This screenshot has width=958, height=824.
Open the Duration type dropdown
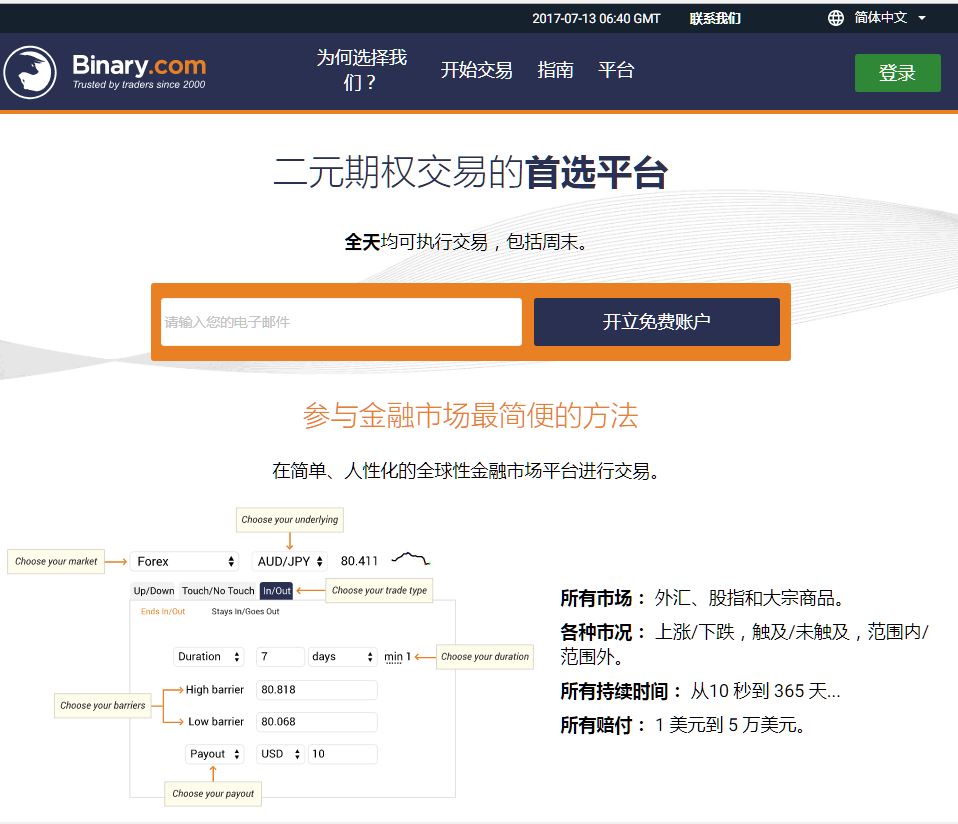(x=209, y=657)
